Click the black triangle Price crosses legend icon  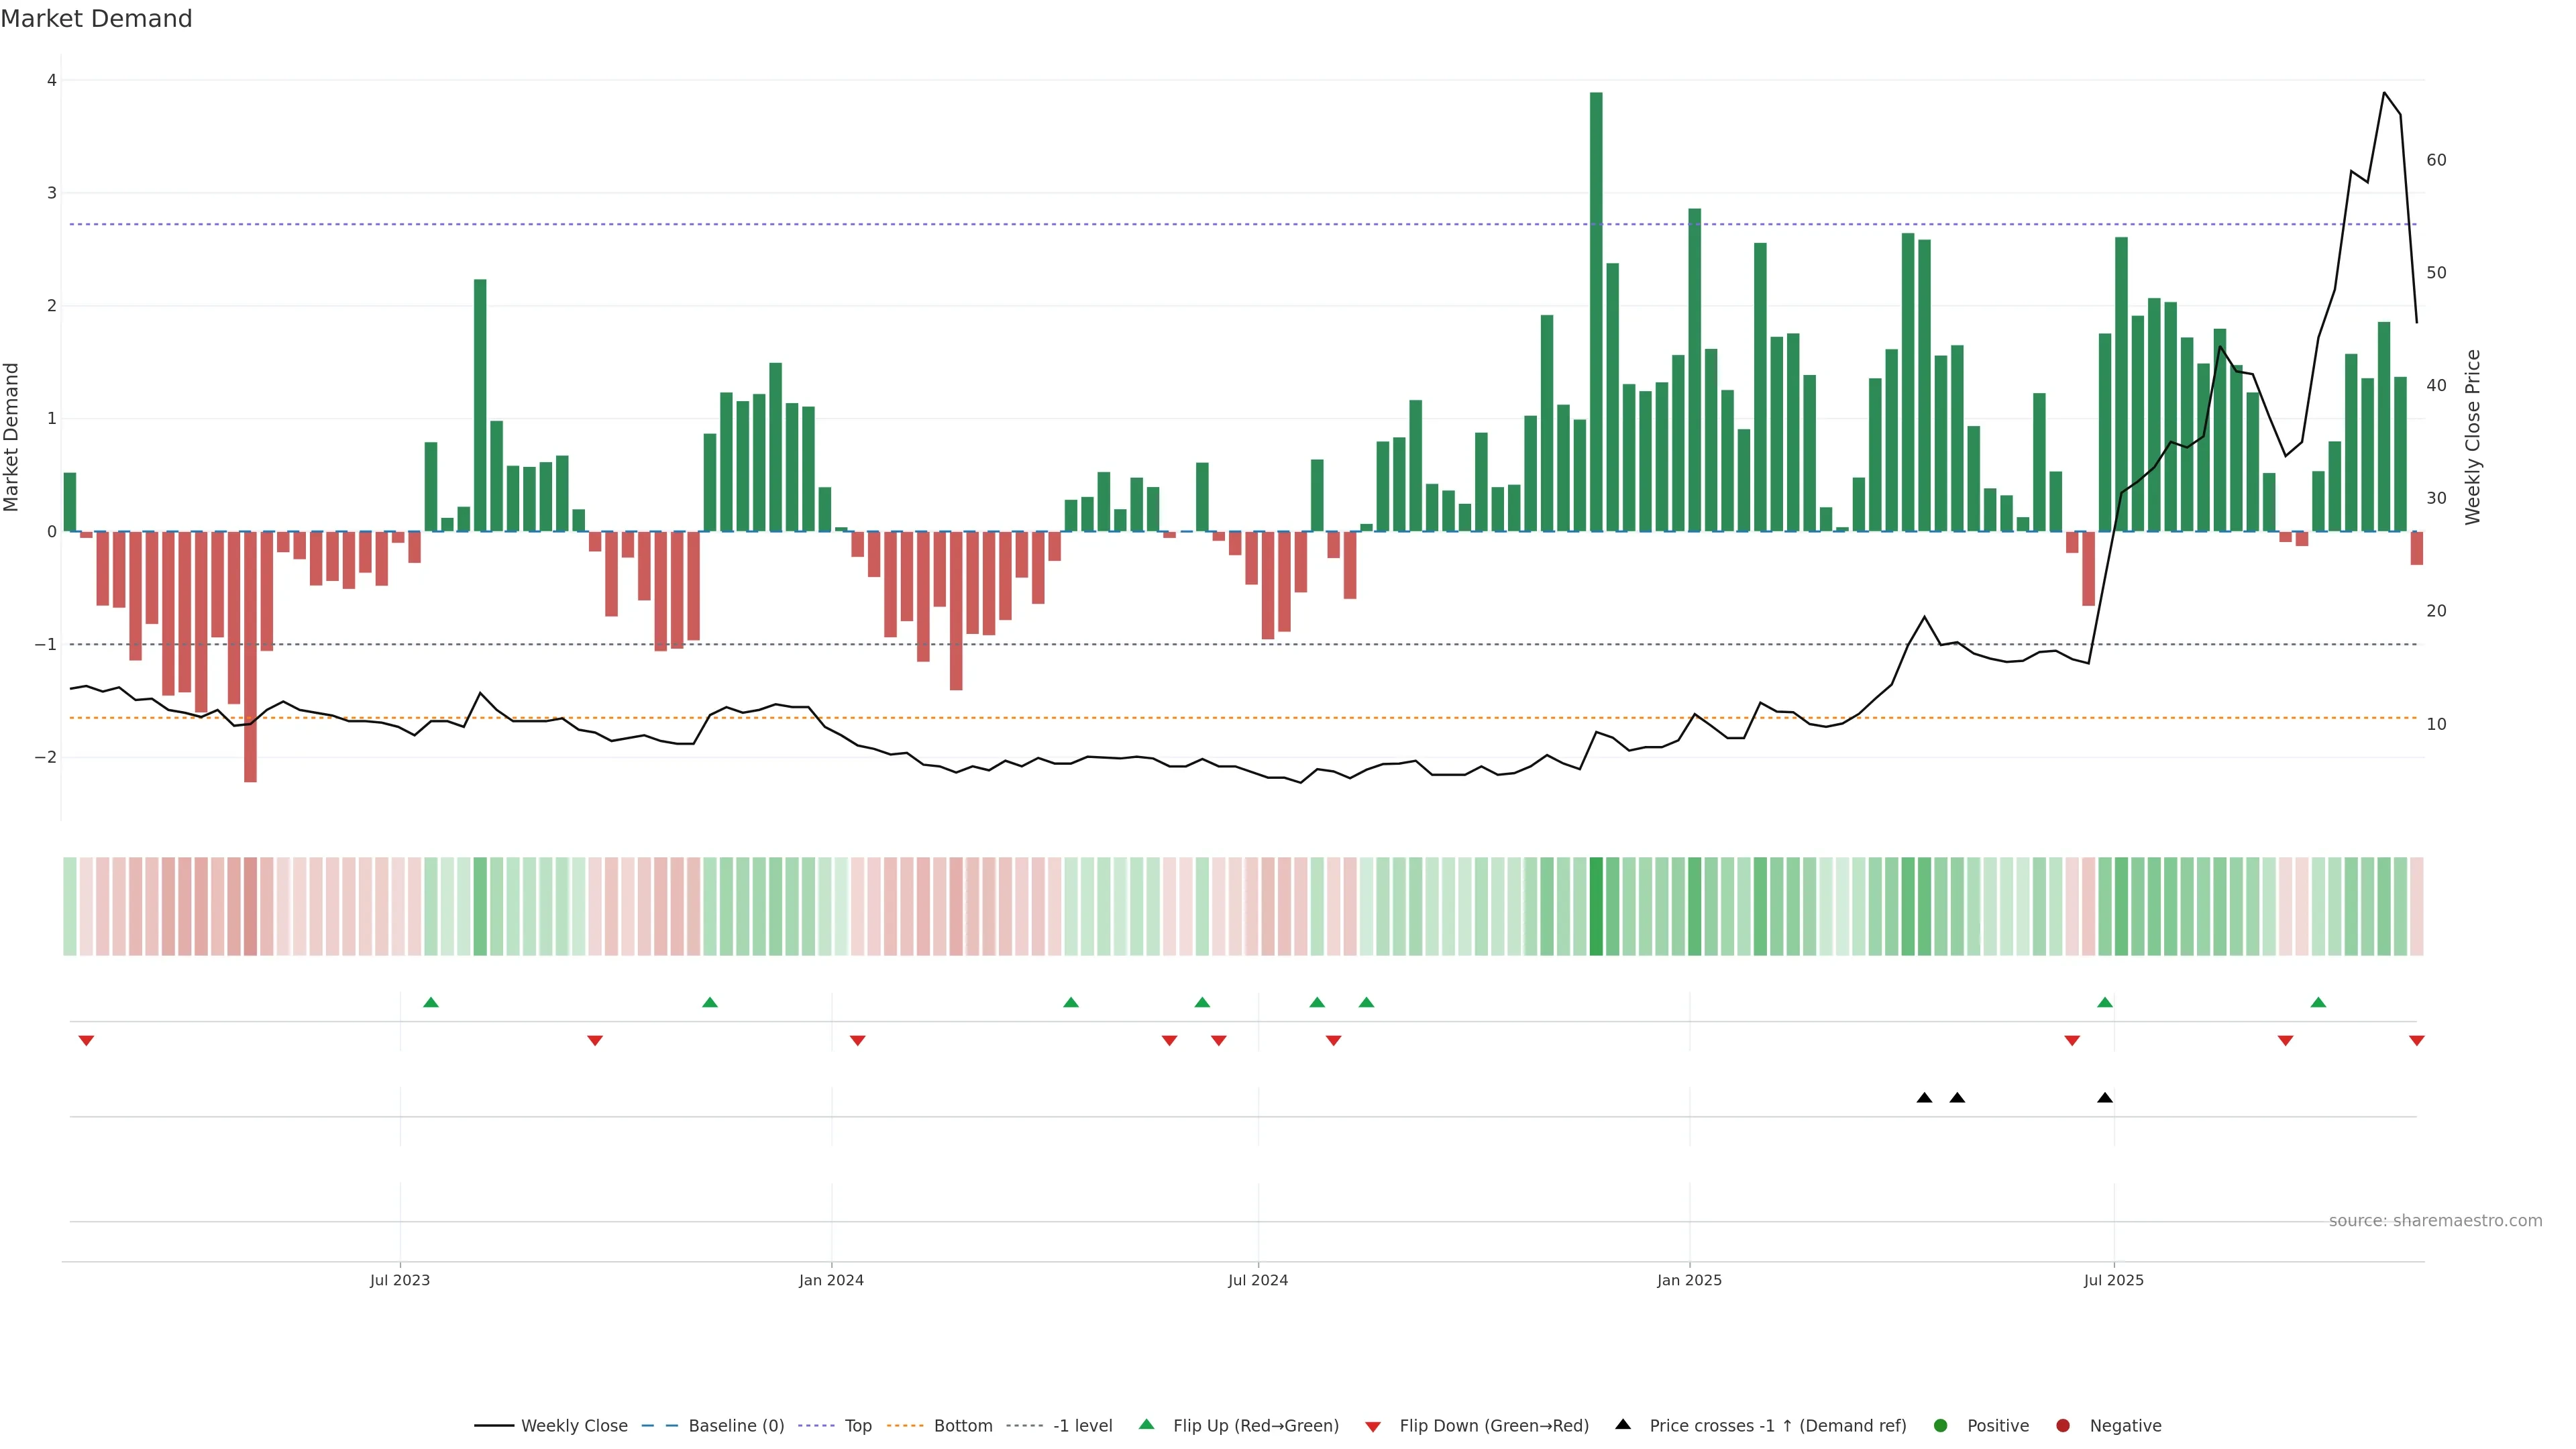coord(1623,1424)
